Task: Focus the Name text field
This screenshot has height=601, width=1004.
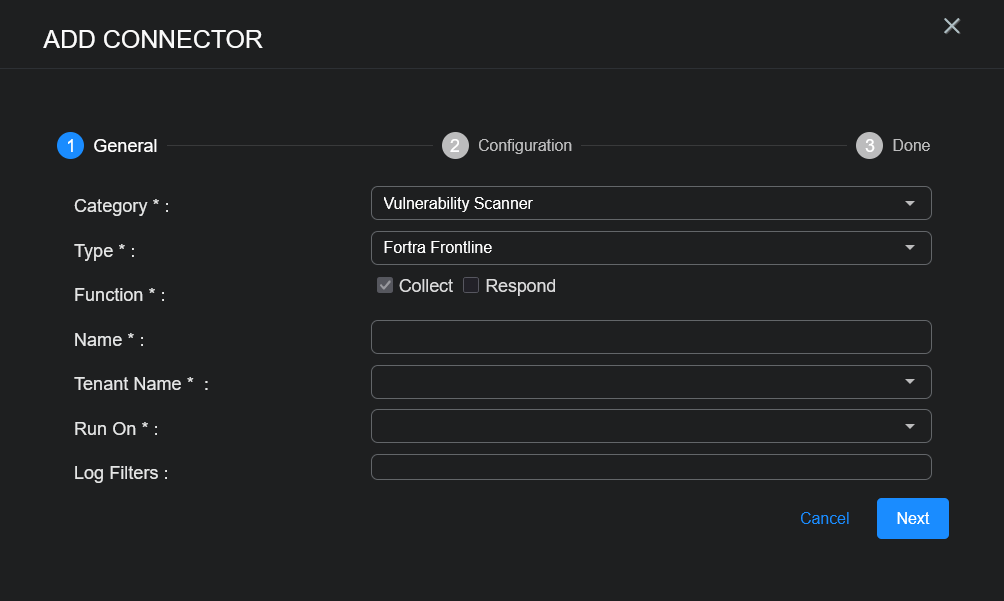Action: click(650, 337)
